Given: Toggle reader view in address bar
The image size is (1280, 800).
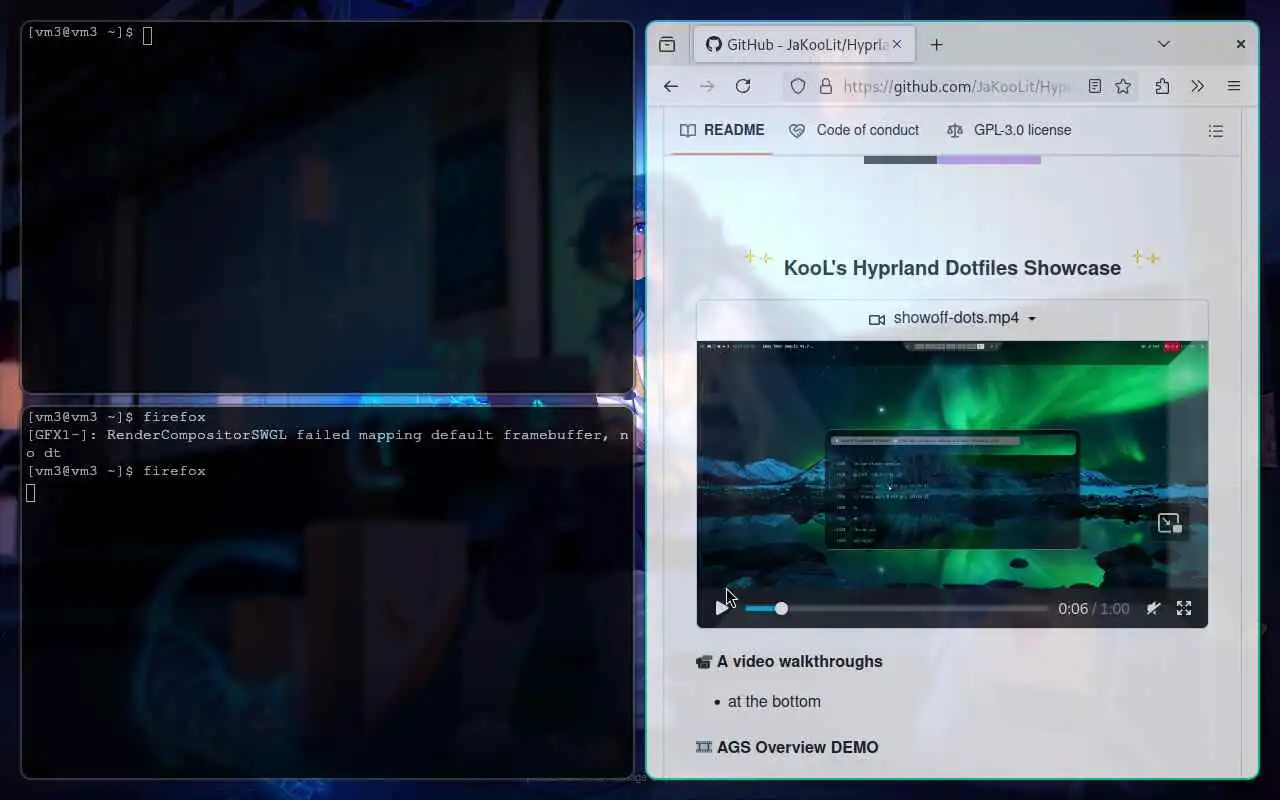Looking at the screenshot, I should coord(1095,86).
